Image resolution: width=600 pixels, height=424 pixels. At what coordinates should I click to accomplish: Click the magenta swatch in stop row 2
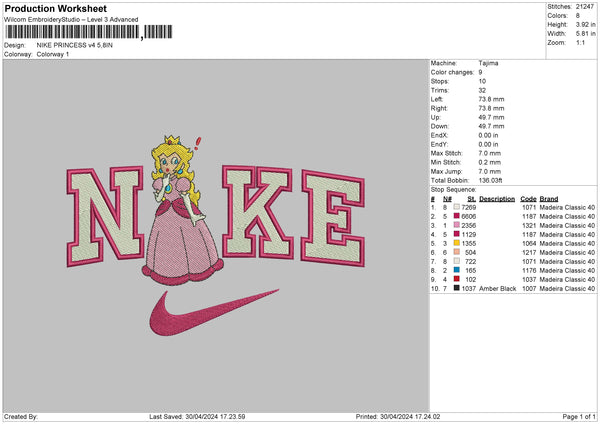coord(457,216)
